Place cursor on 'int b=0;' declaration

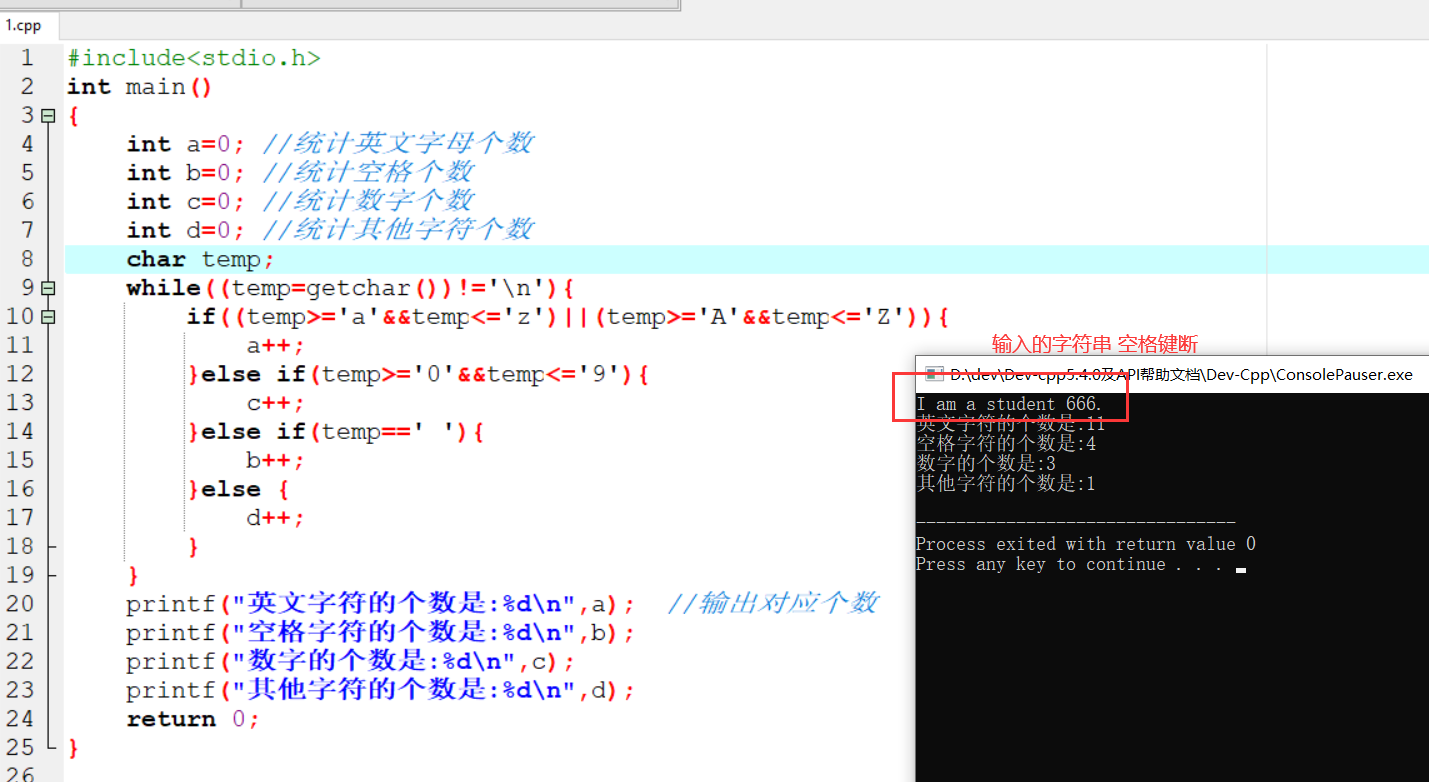click(x=186, y=173)
